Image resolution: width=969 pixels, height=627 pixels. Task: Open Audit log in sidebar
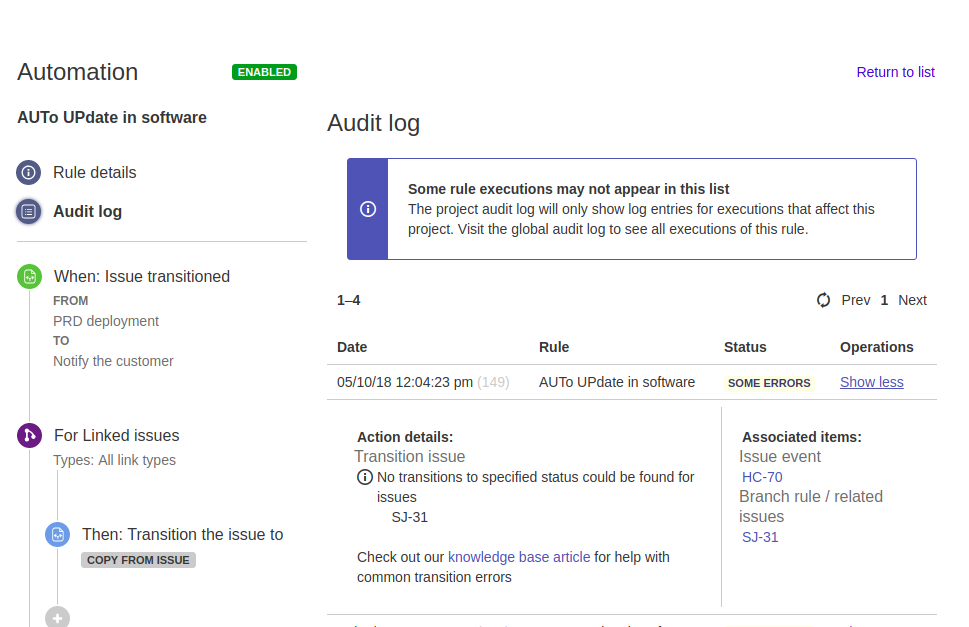pos(88,211)
